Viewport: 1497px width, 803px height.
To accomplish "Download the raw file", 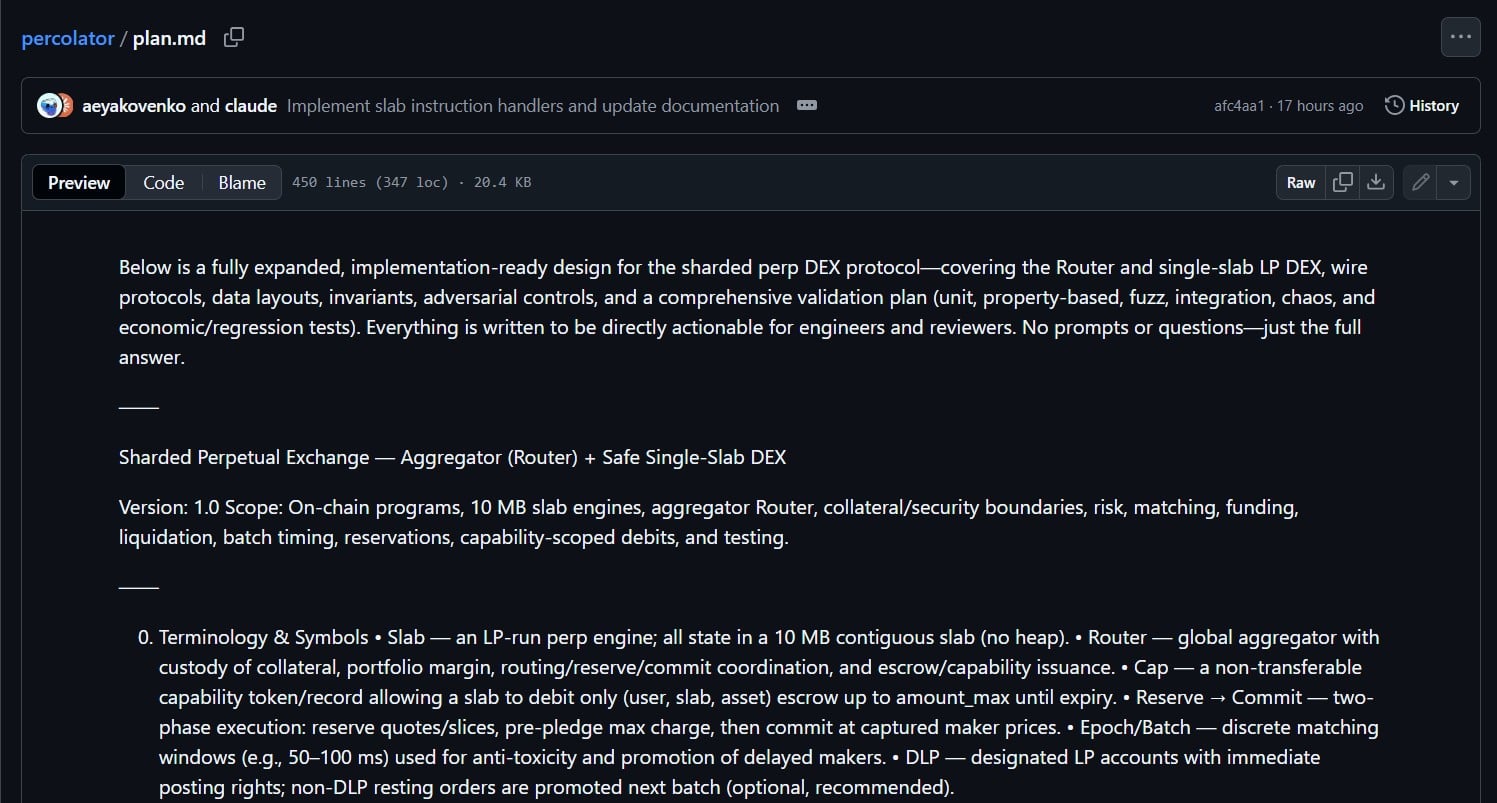I will (1376, 183).
